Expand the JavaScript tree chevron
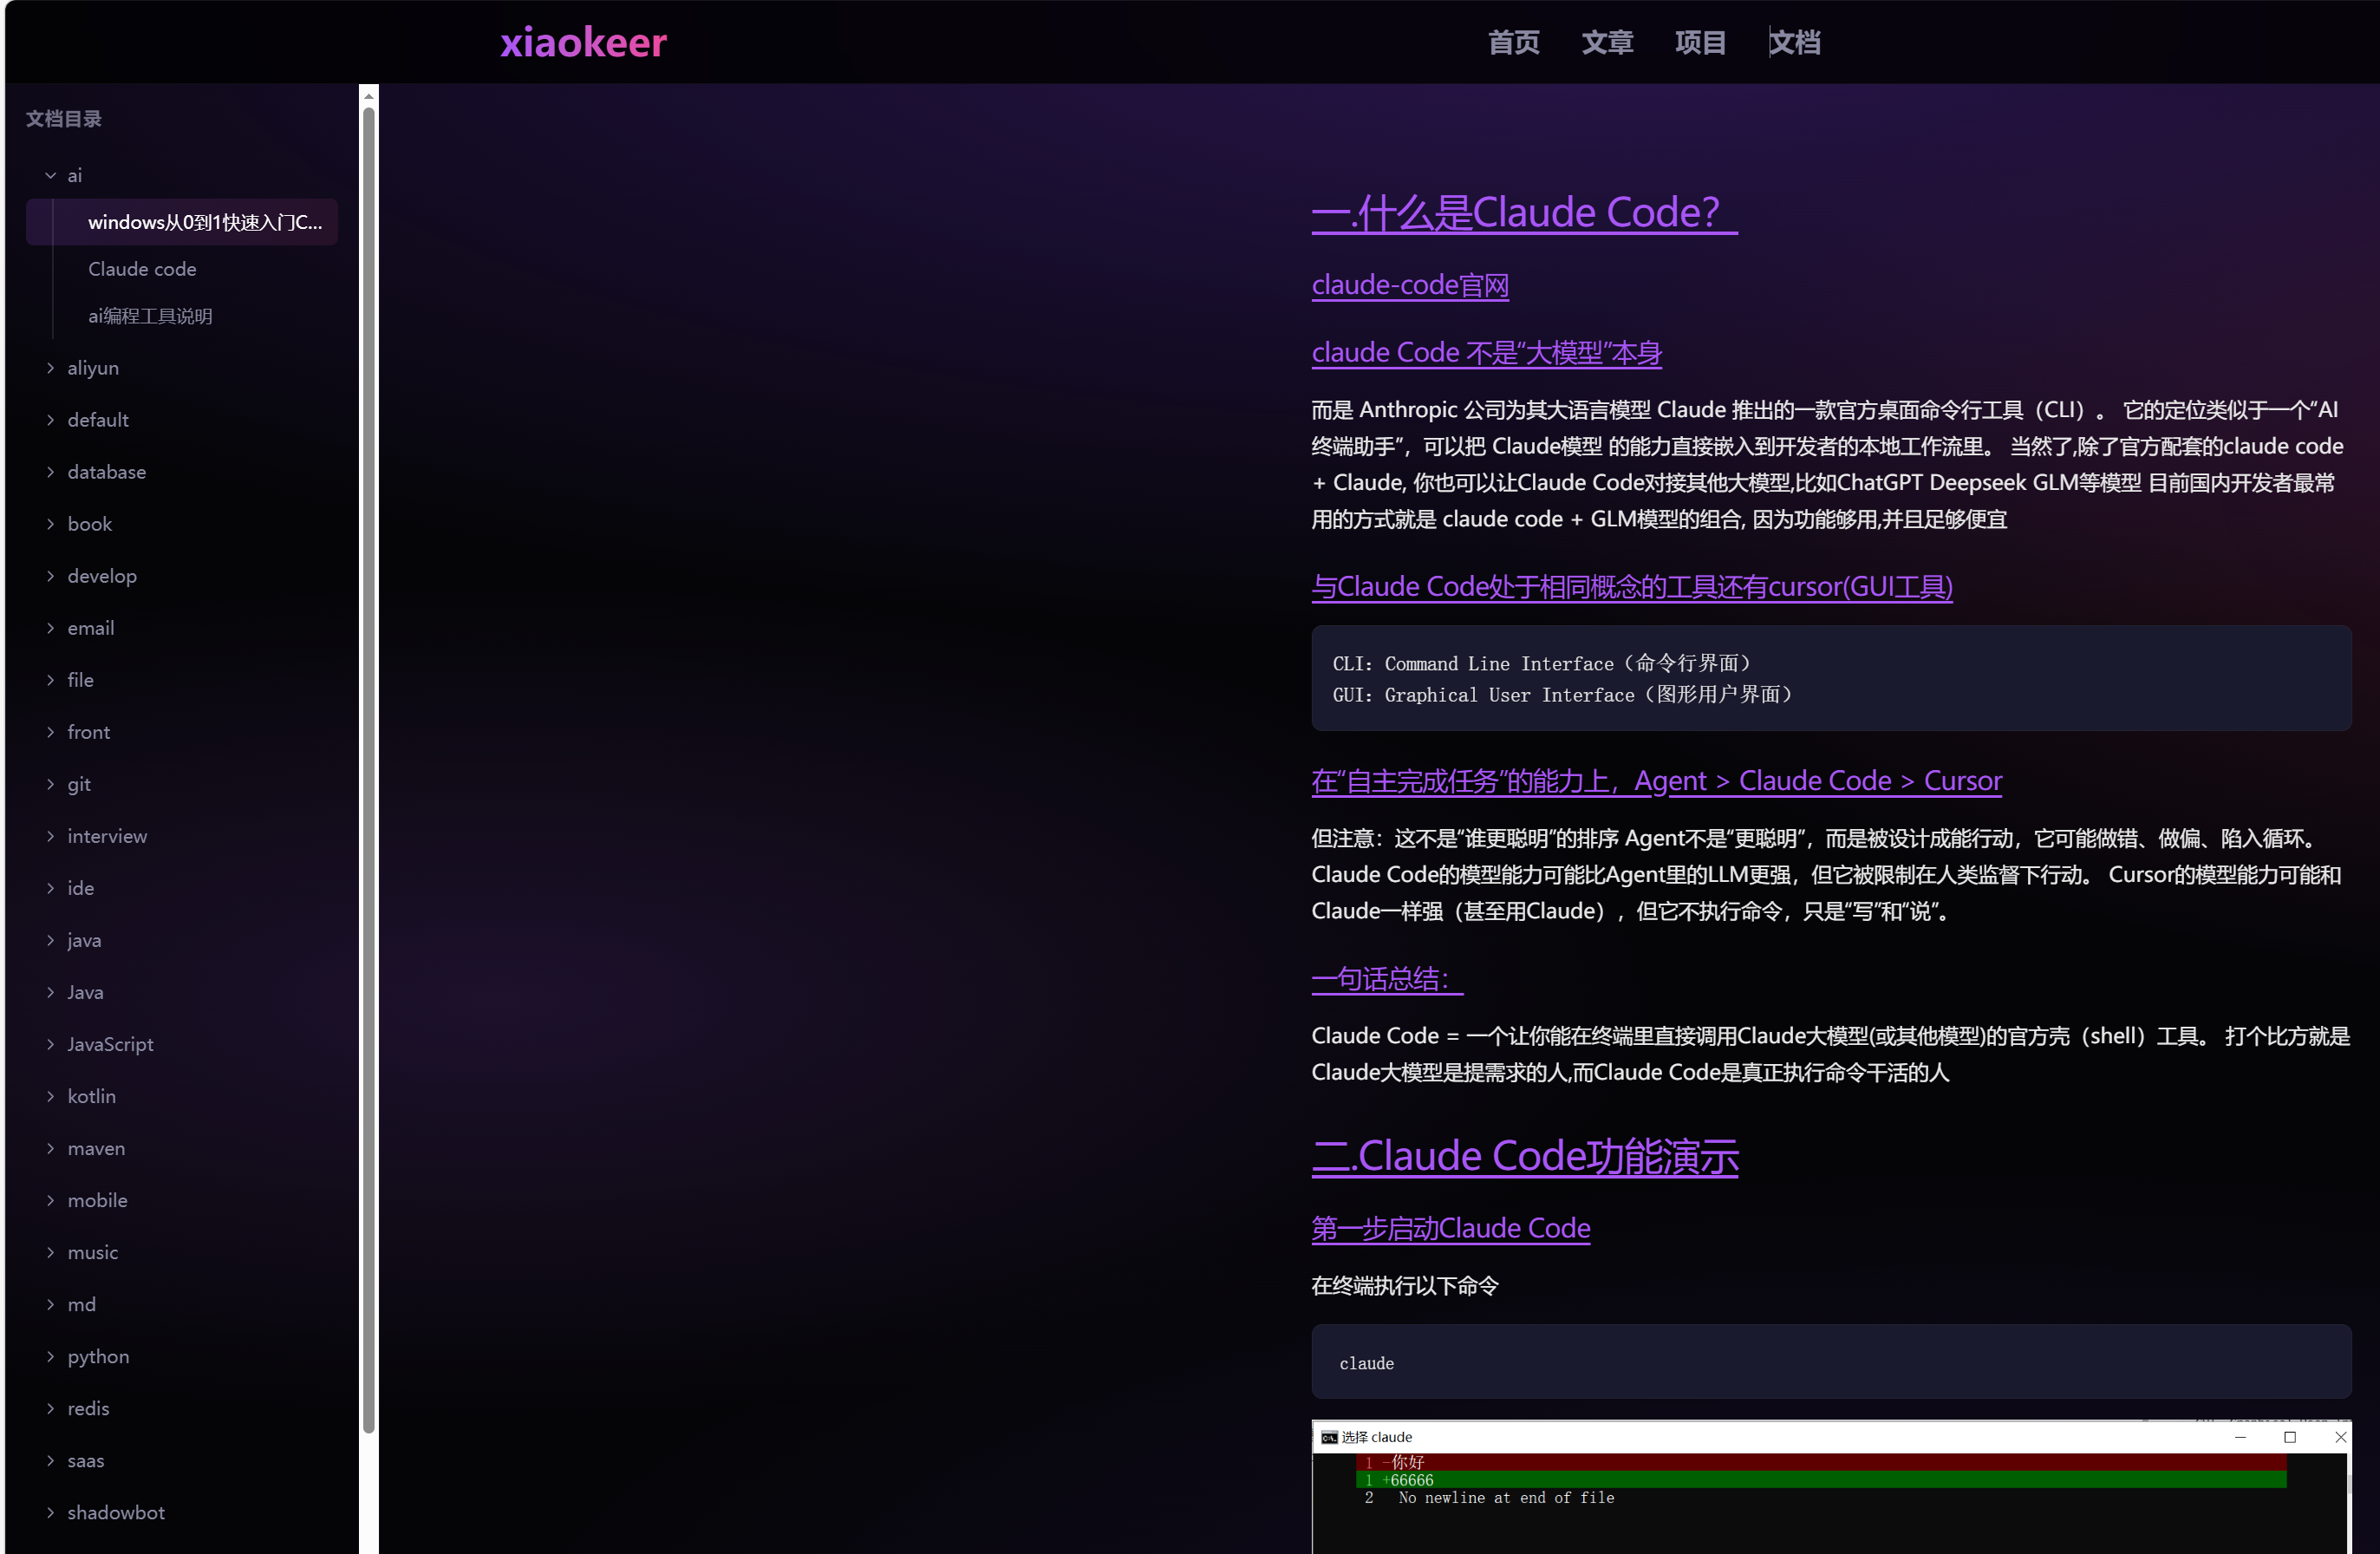2380x1554 pixels. click(x=50, y=1044)
